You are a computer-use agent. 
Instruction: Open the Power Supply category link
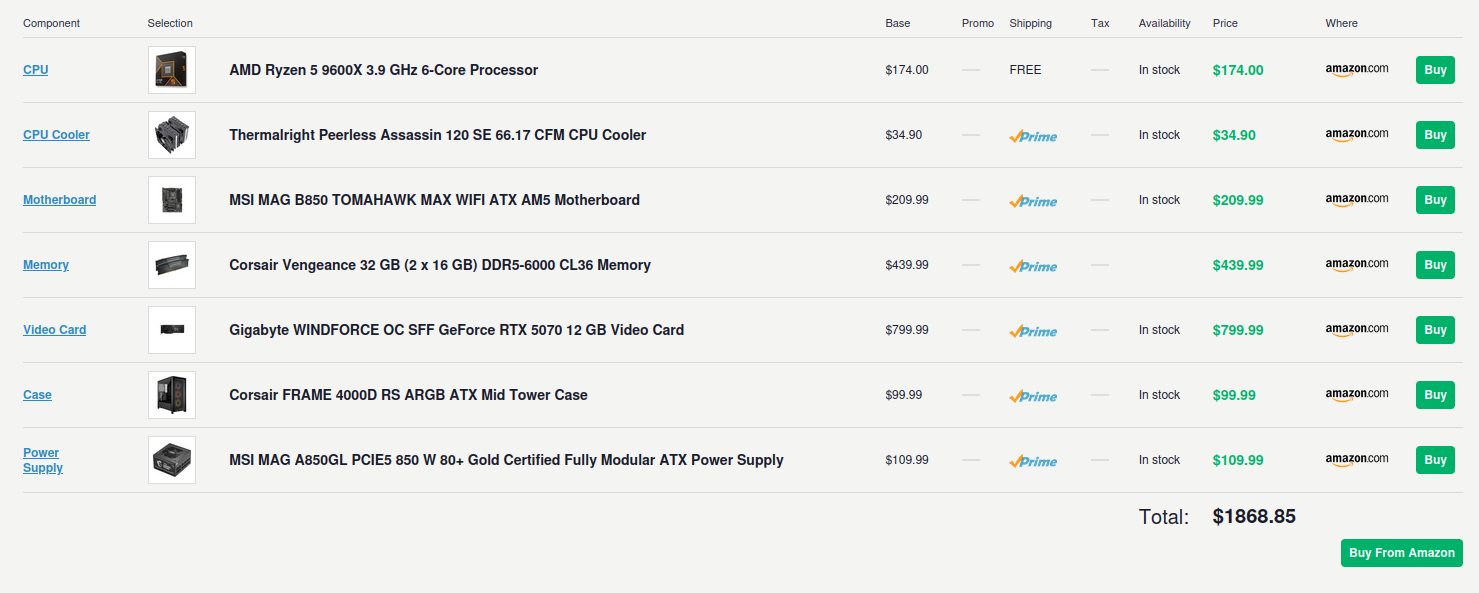tap(43, 460)
